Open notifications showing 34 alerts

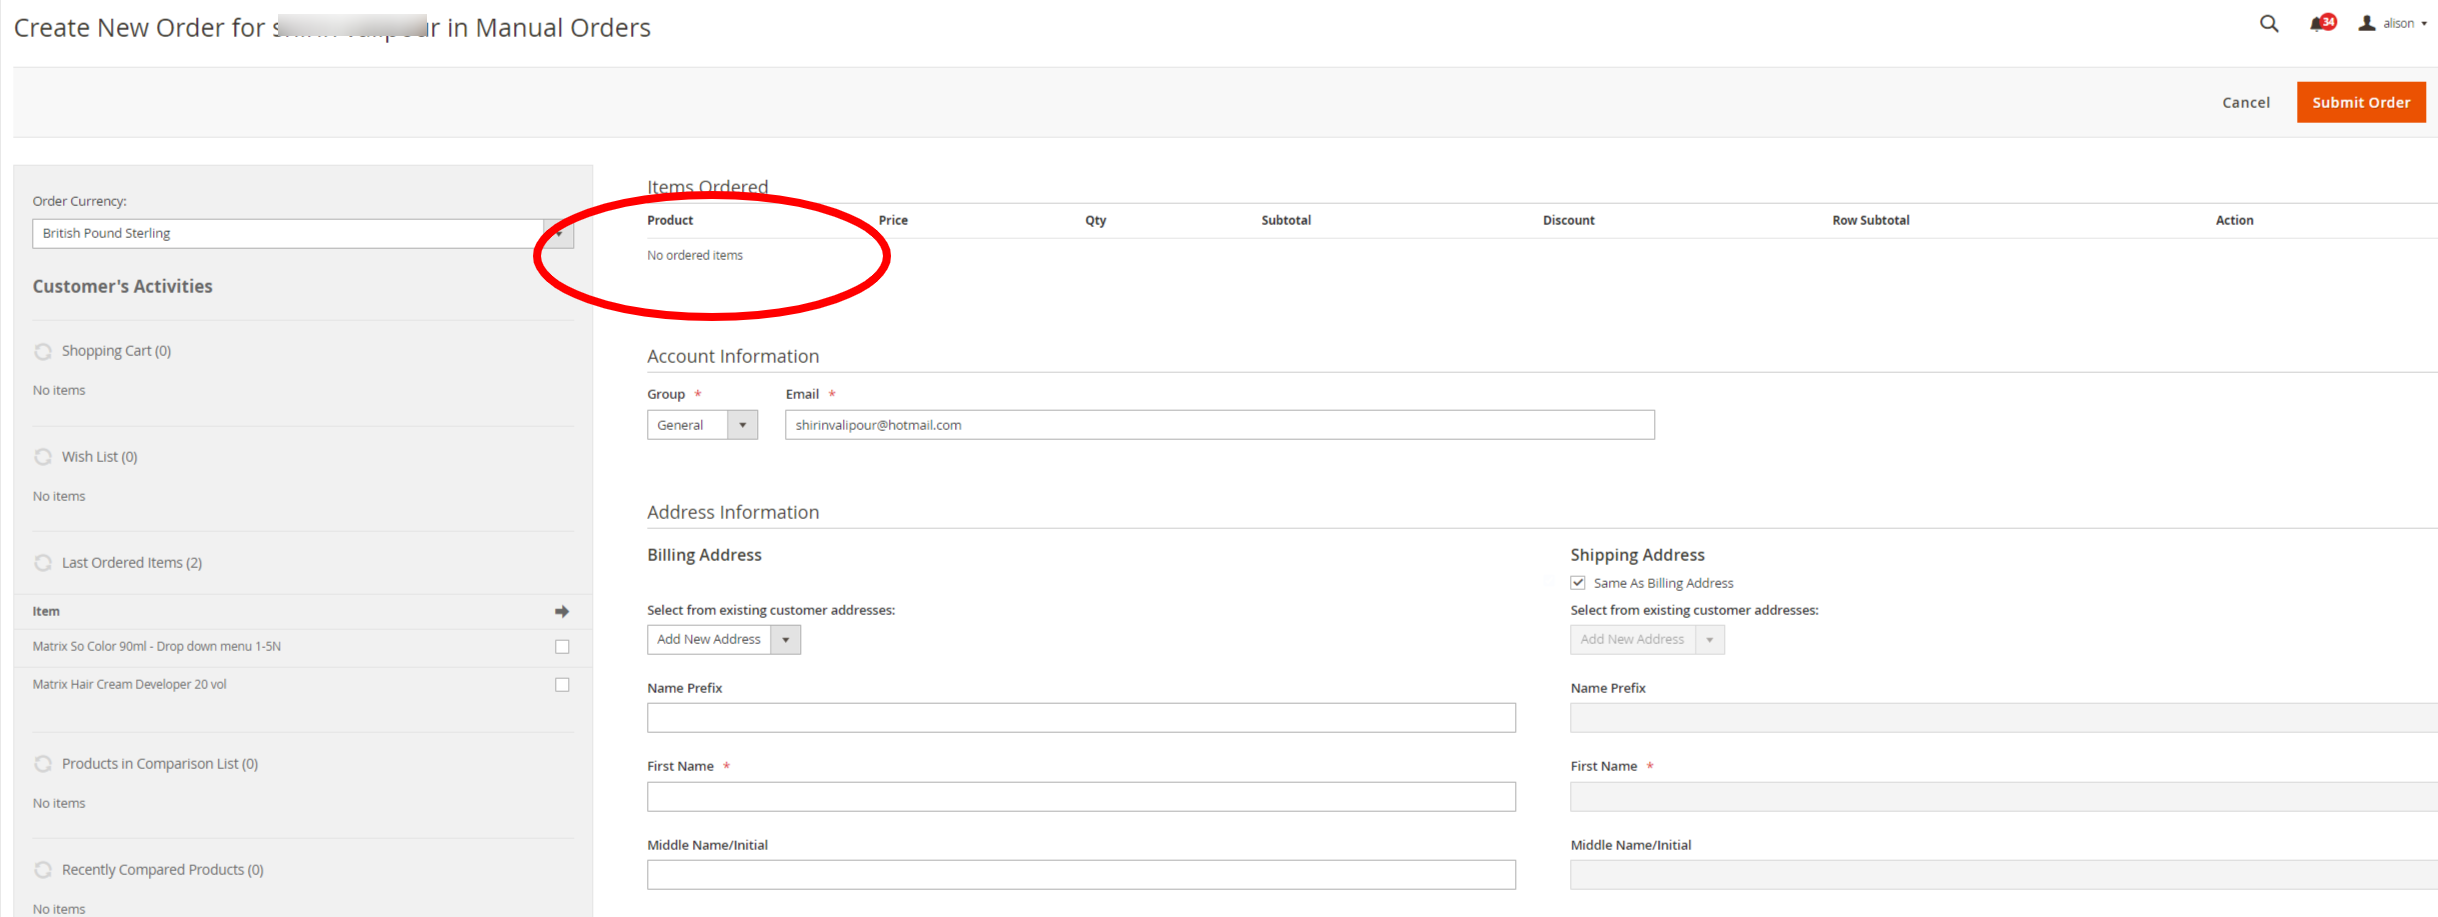(x=2319, y=23)
